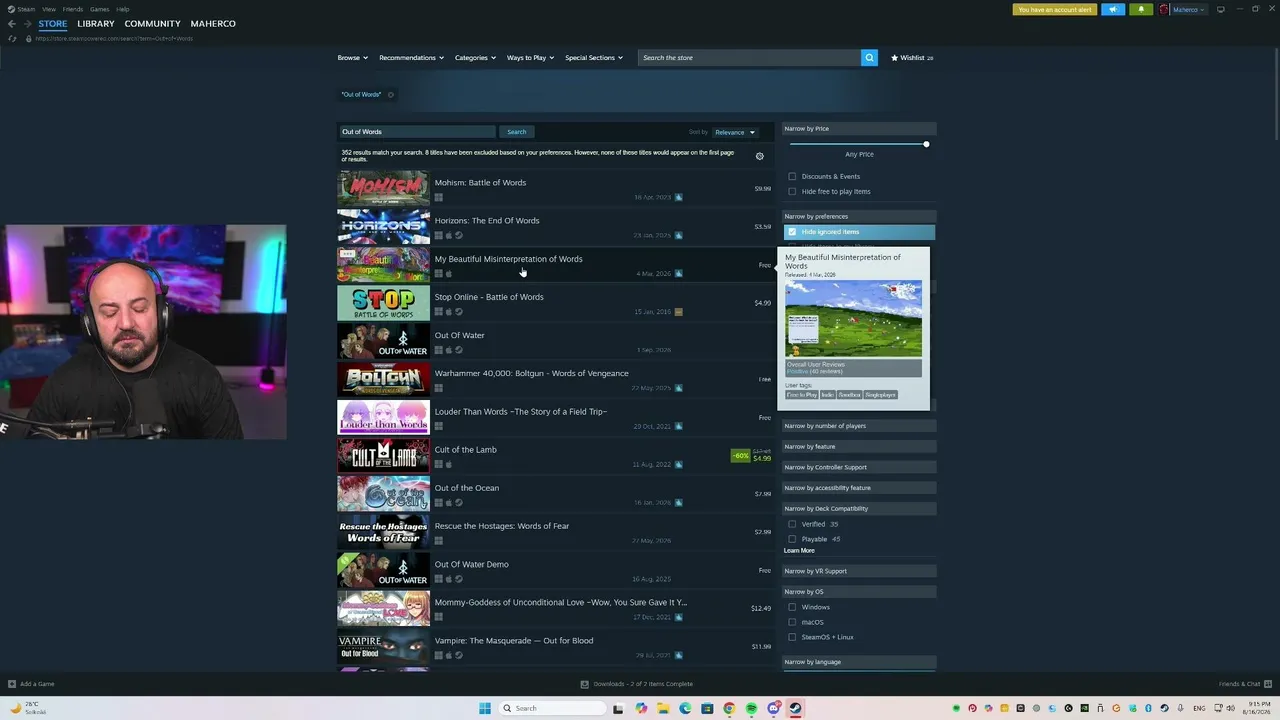
Task: Filter by macOS checkbox
Action: (x=792, y=622)
